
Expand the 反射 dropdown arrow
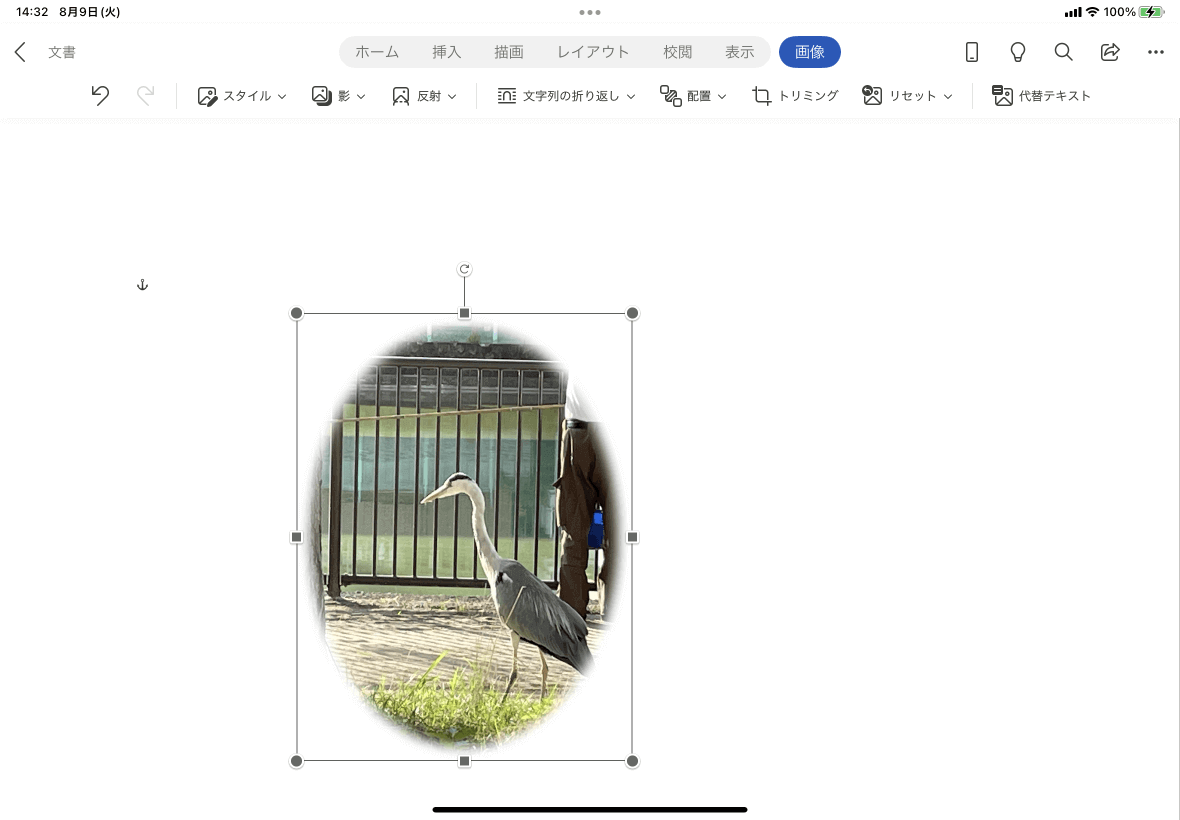pyautogui.click(x=452, y=97)
